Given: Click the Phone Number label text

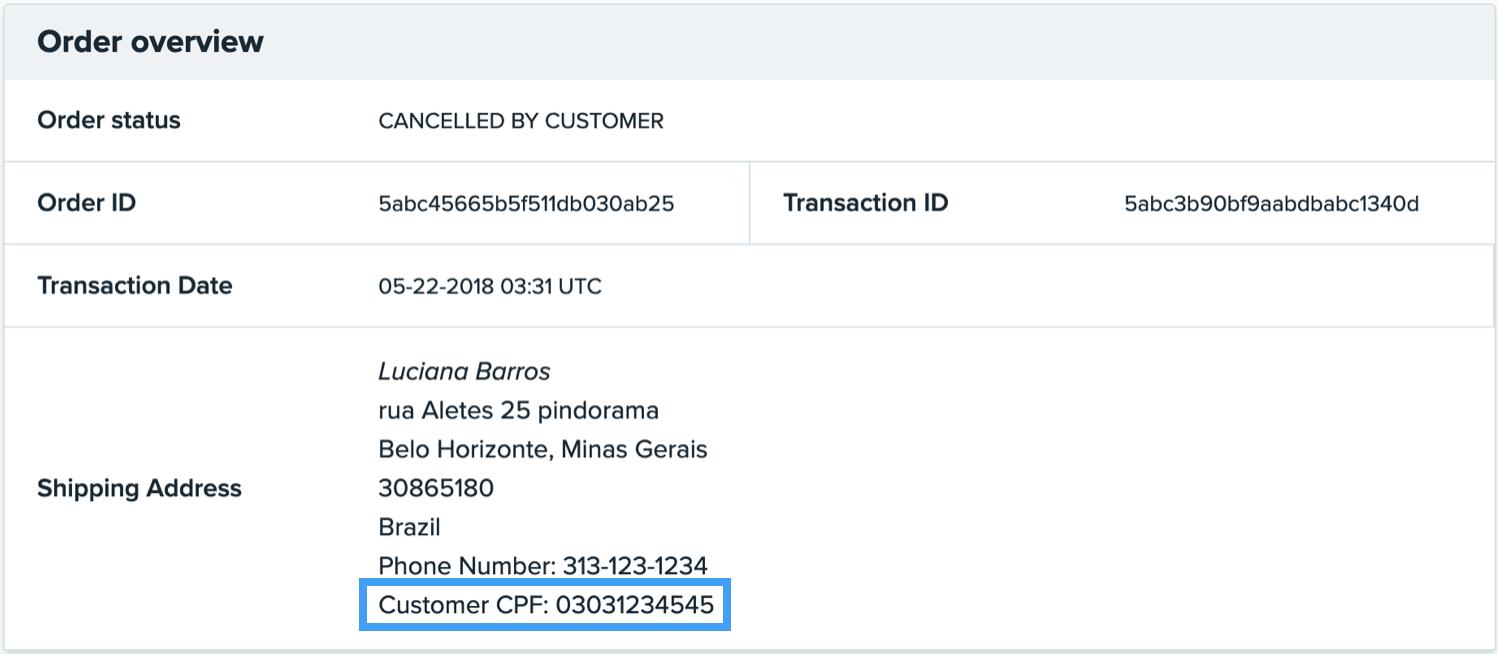Looking at the screenshot, I should pos(466,566).
